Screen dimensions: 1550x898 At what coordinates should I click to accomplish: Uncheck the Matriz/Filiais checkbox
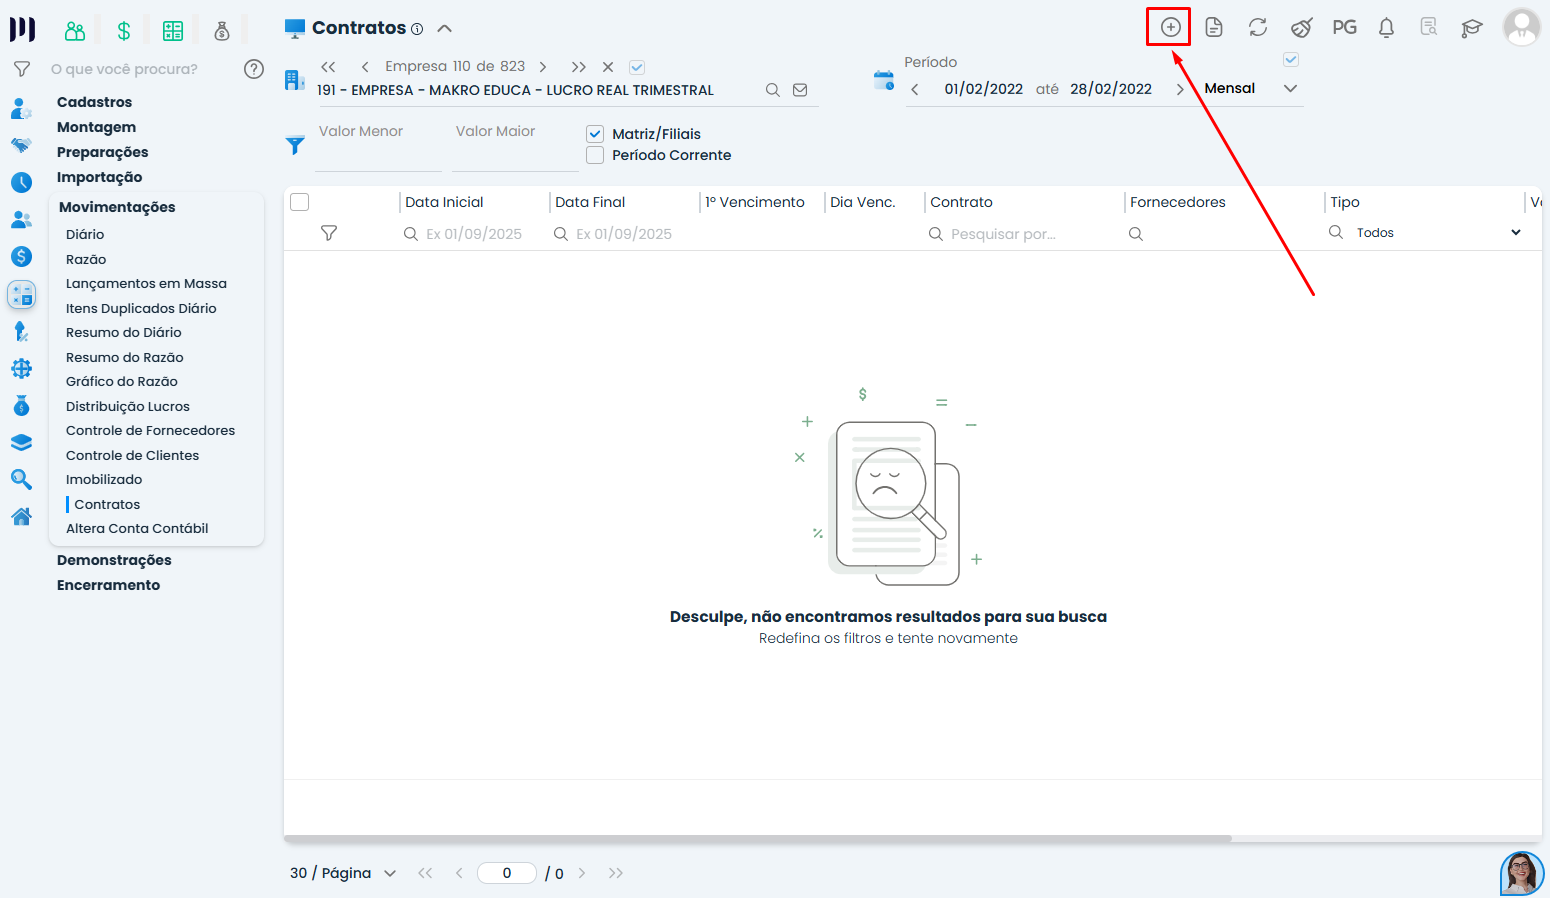tap(595, 134)
